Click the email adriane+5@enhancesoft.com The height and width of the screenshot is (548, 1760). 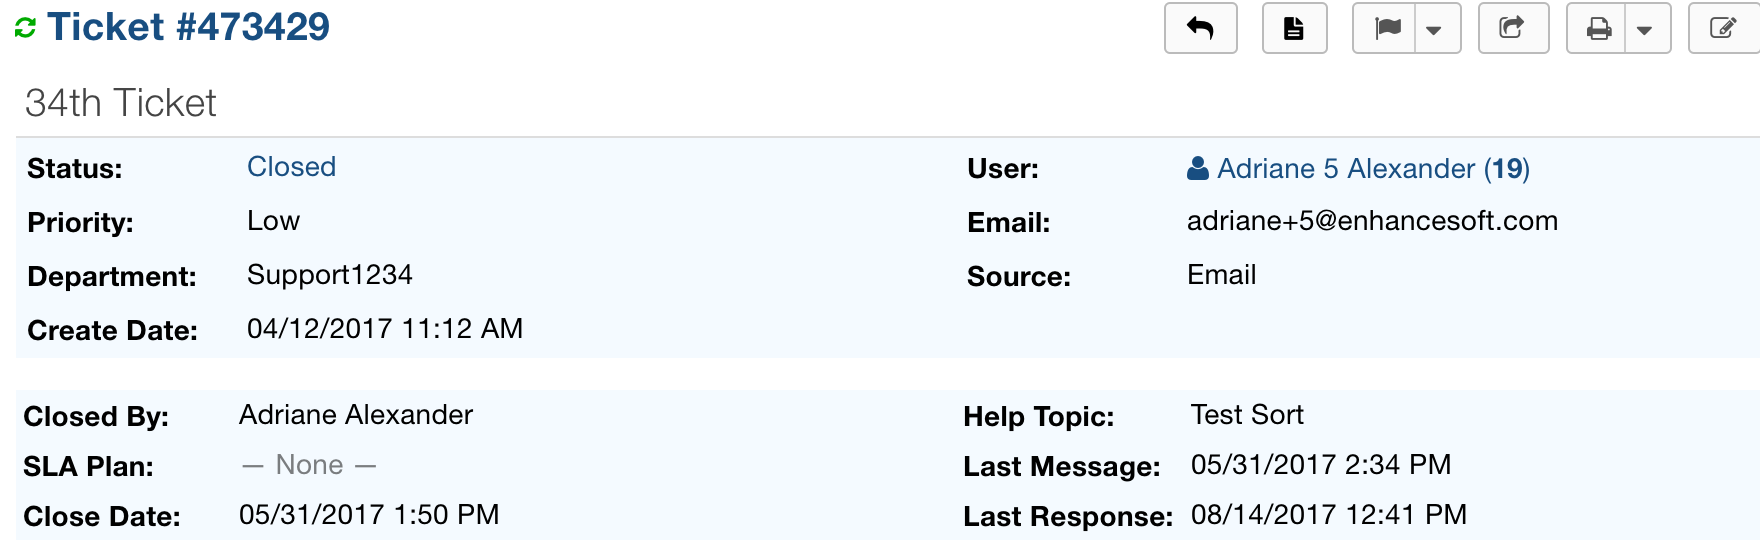1372,221
